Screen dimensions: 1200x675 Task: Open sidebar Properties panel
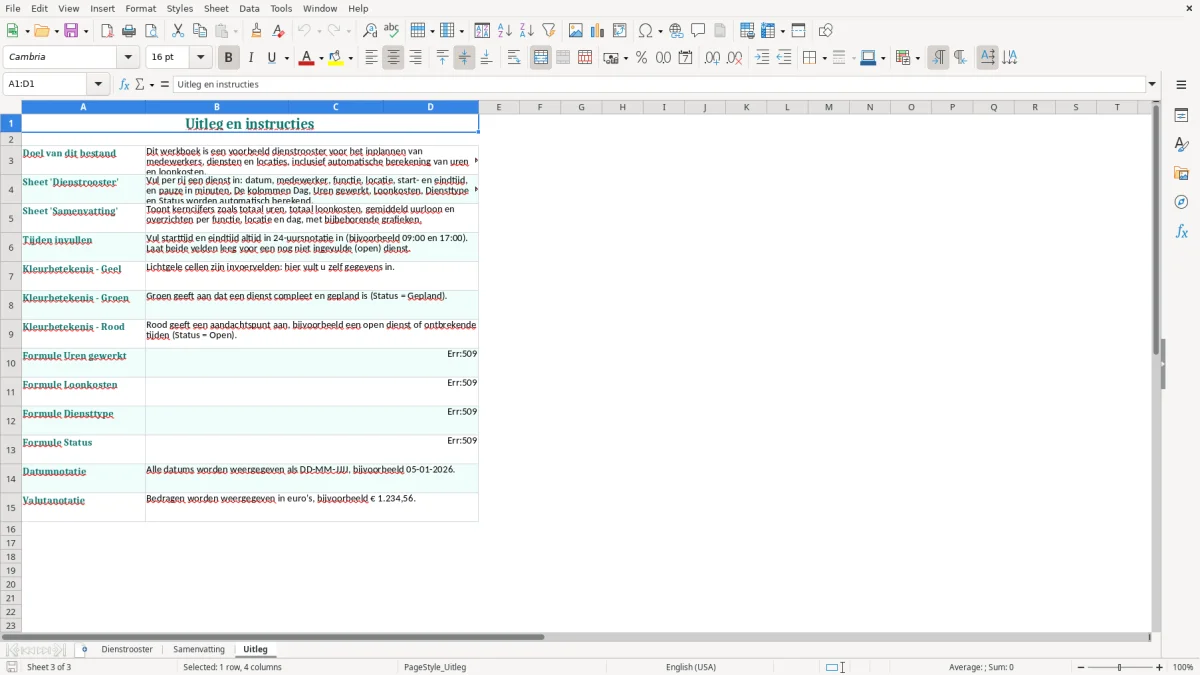click(x=1181, y=115)
